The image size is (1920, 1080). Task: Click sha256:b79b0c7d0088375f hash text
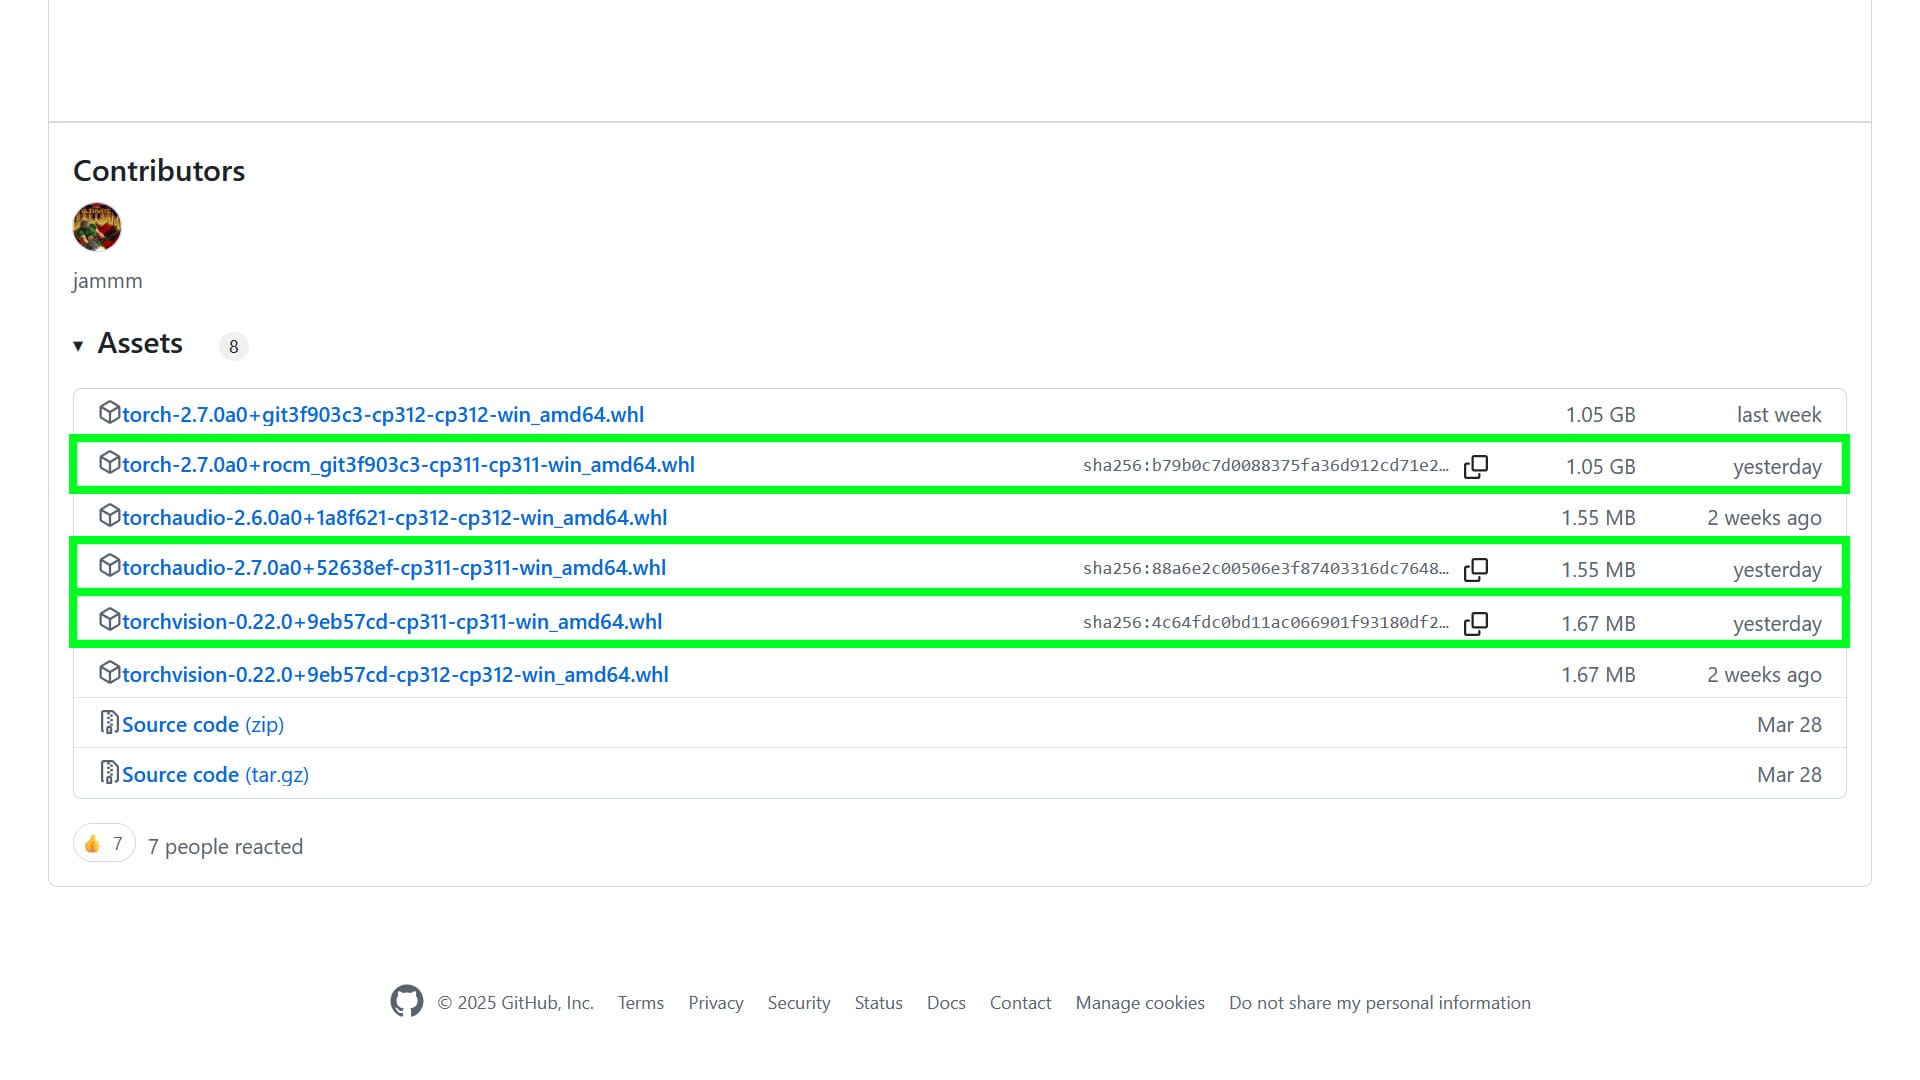pos(1265,465)
